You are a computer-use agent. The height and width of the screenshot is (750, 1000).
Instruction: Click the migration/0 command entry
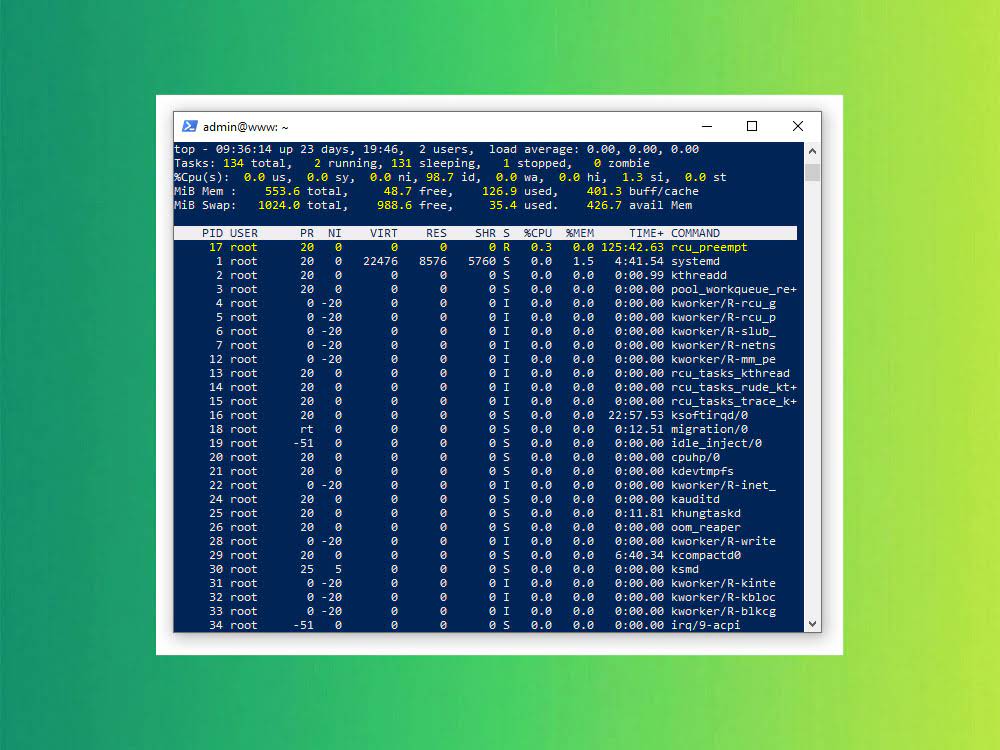point(709,430)
